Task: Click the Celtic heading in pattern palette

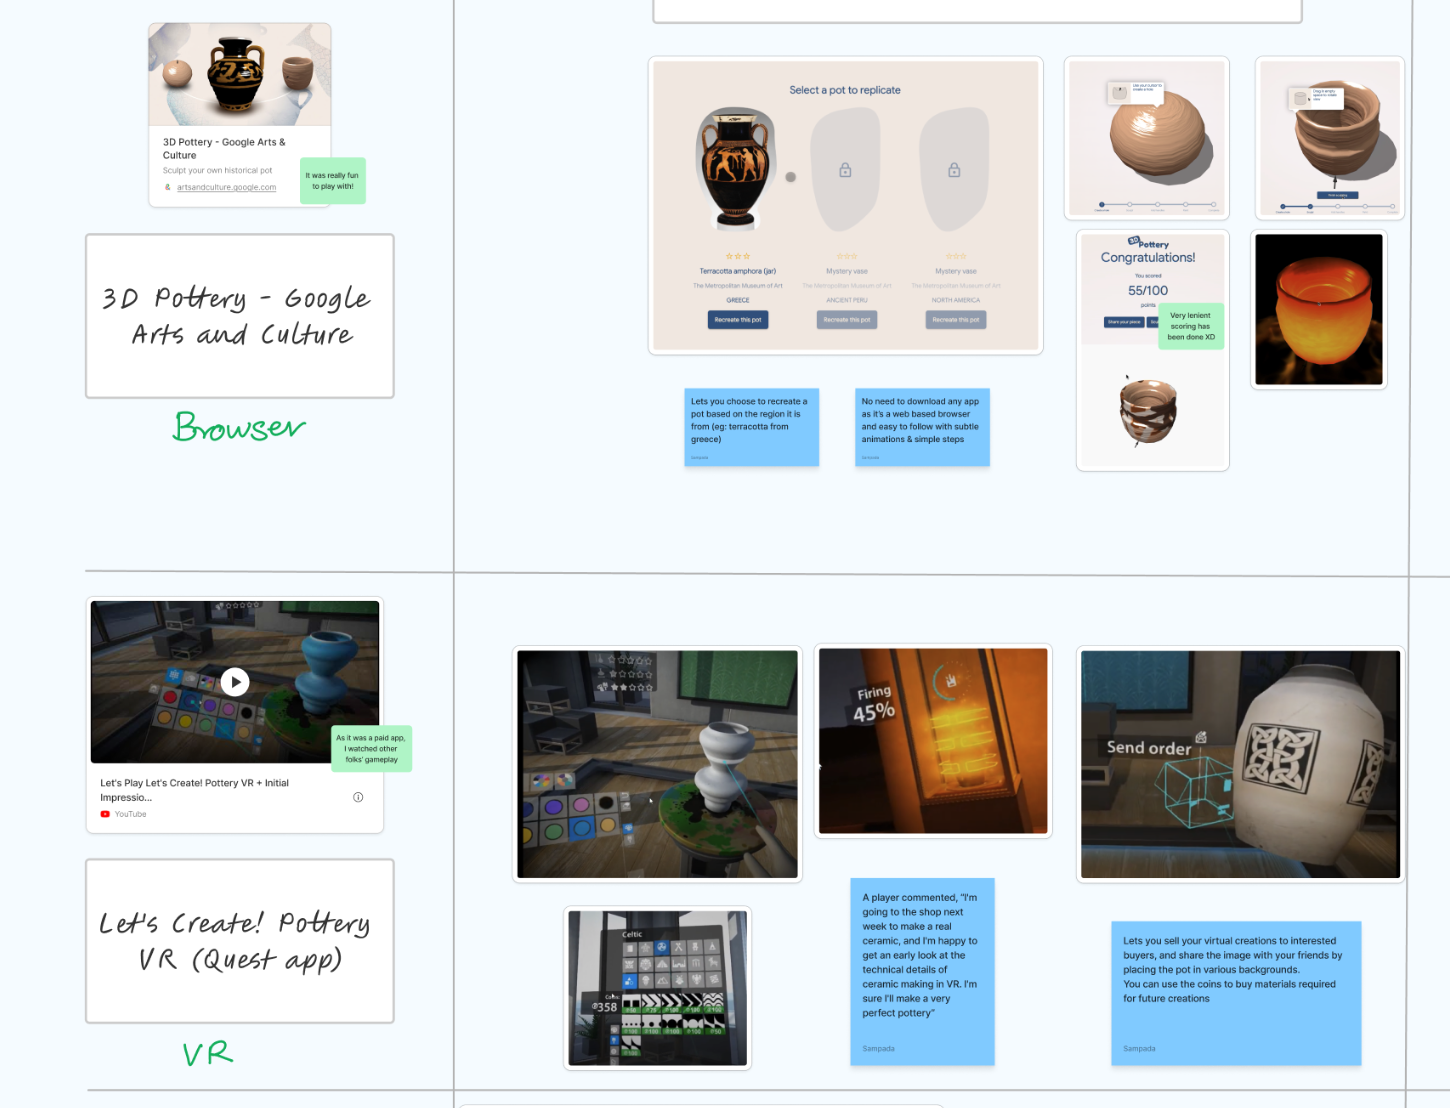Action: (x=632, y=934)
